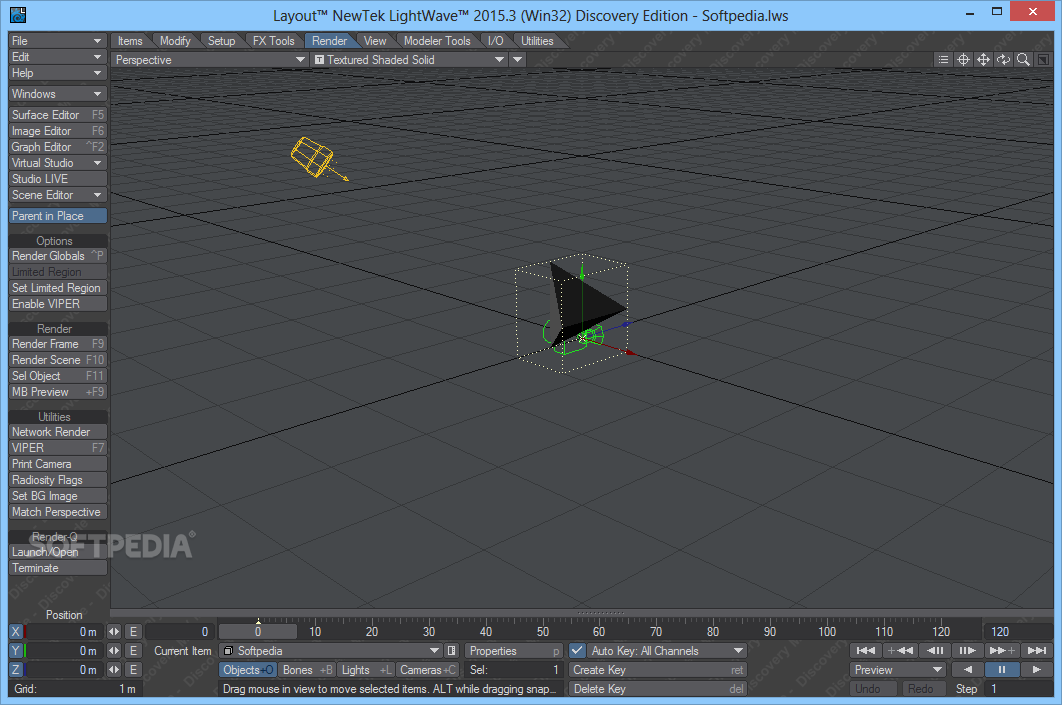This screenshot has height=705, width=1062.
Task: Open the File dropdown menu
Action: 58,41
